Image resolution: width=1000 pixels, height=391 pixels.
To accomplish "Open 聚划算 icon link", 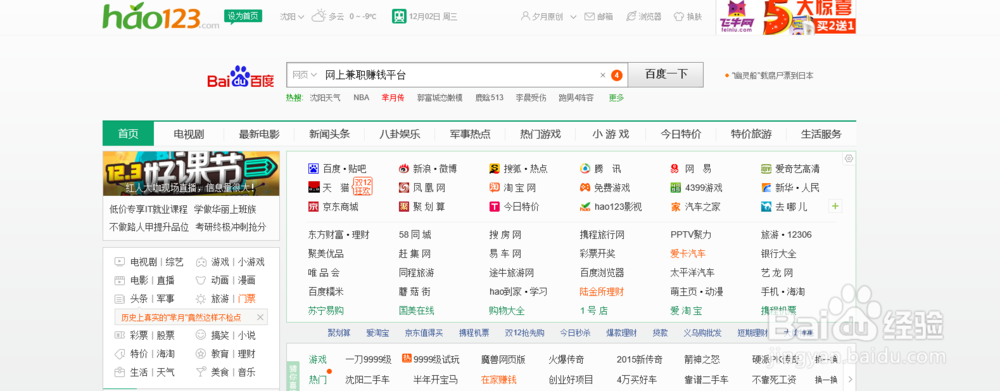I will [x=404, y=207].
